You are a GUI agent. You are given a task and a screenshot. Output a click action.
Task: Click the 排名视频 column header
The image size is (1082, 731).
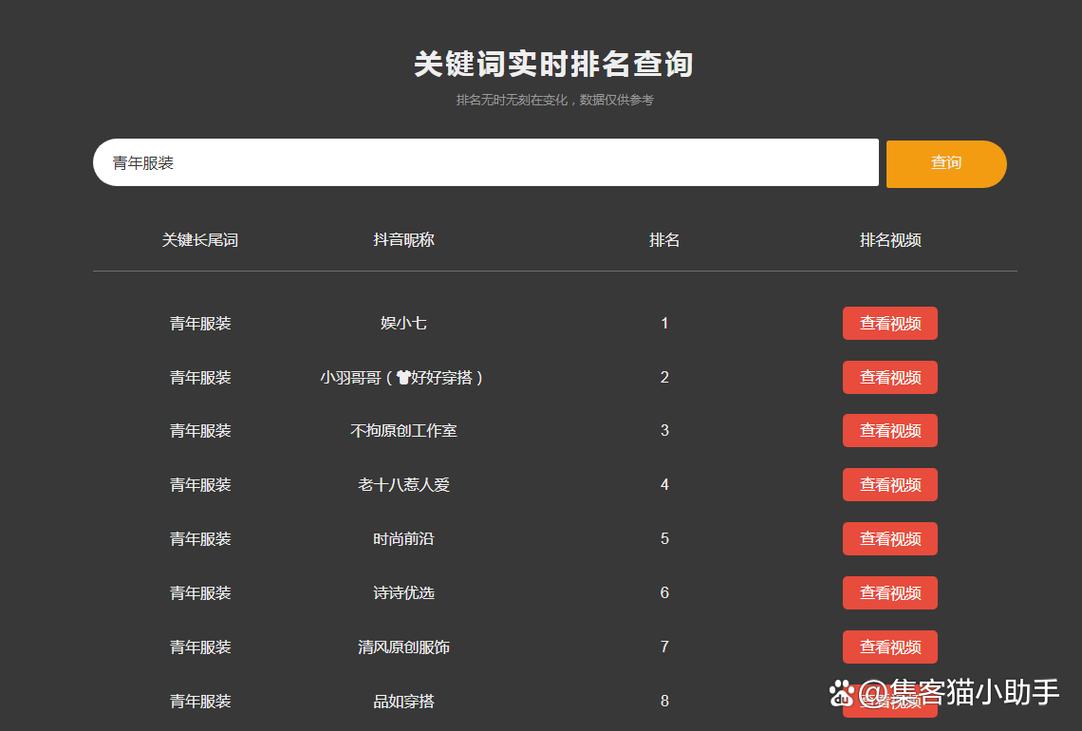coord(890,240)
